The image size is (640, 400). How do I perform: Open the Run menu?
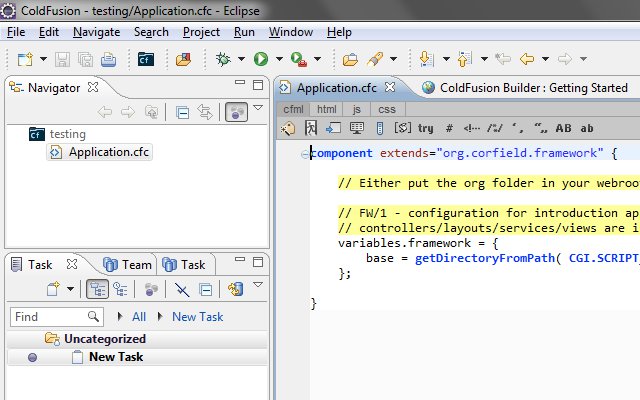coord(244,32)
